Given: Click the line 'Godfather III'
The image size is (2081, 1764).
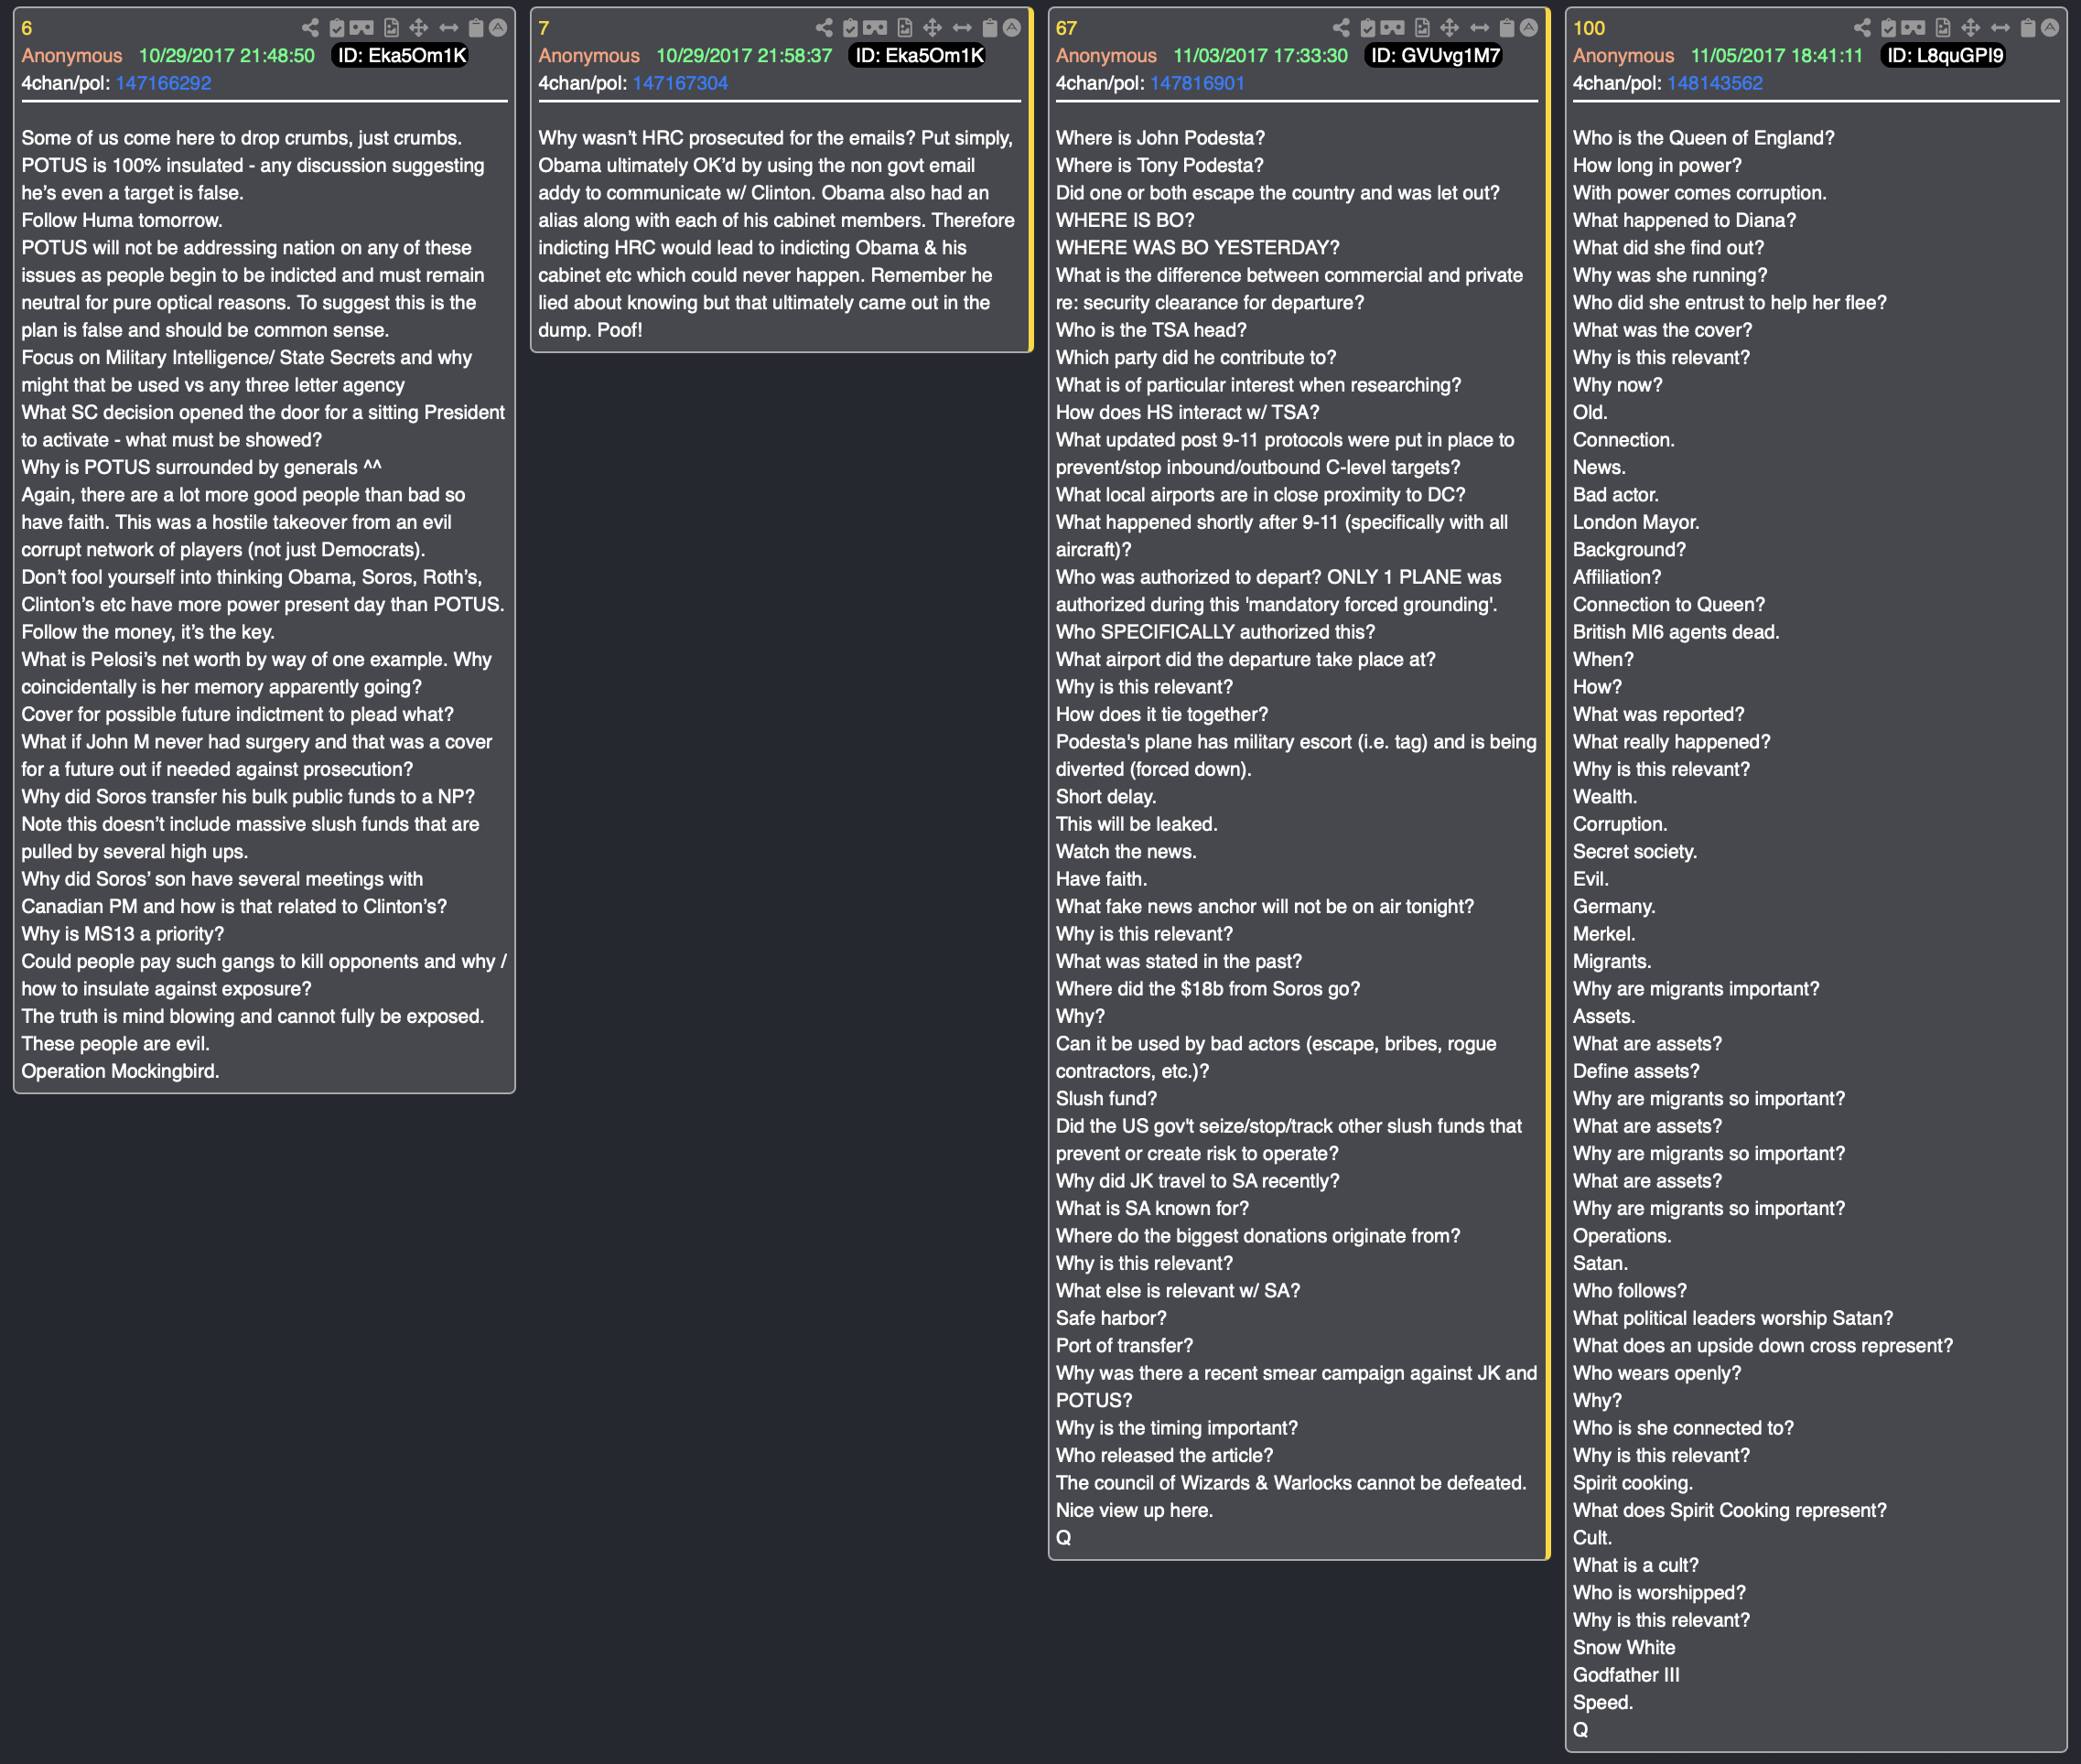Looking at the screenshot, I should pos(1626,1675).
